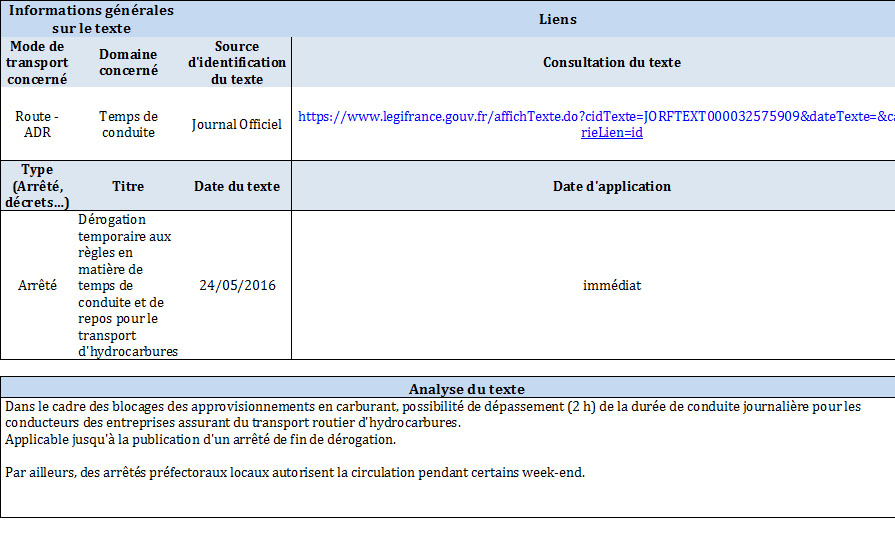Click the 'Type (Arrêté, décrets...)' header
Image resolution: width=895 pixels, height=547 pixels.
pyautogui.click(x=36, y=186)
